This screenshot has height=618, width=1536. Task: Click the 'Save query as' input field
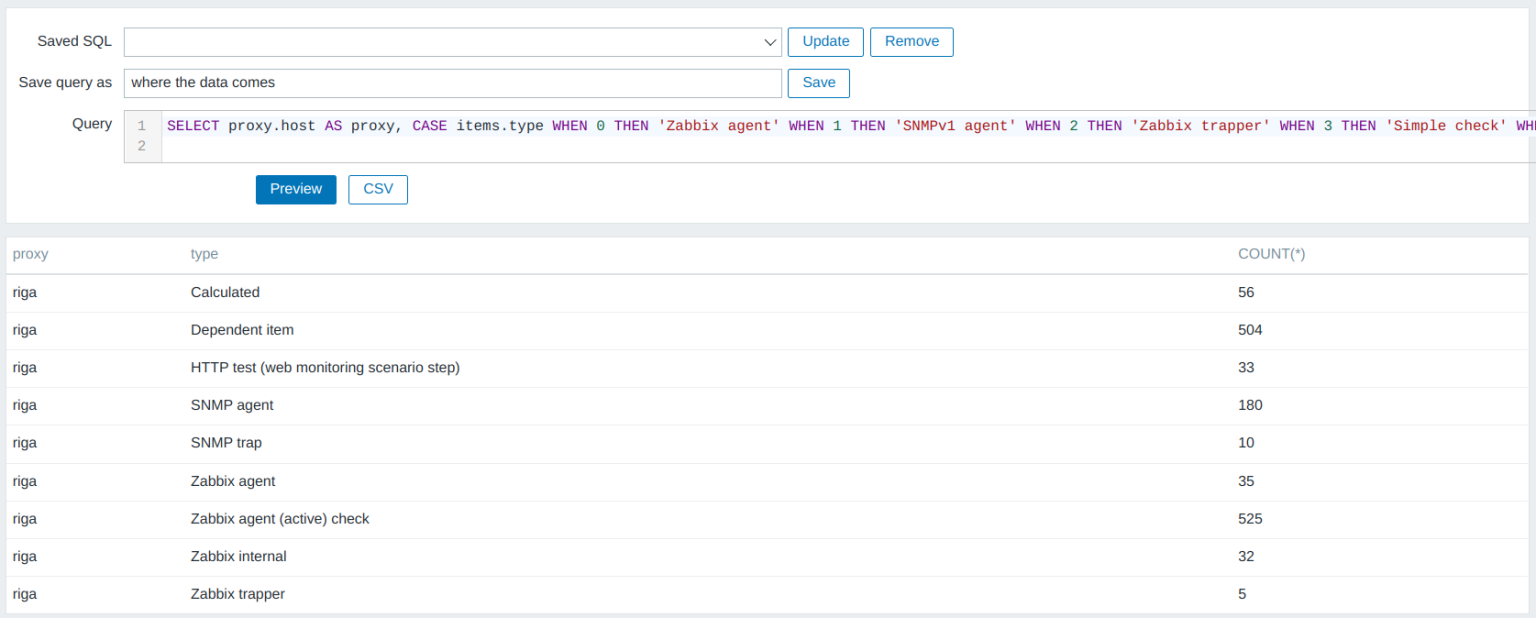450,83
